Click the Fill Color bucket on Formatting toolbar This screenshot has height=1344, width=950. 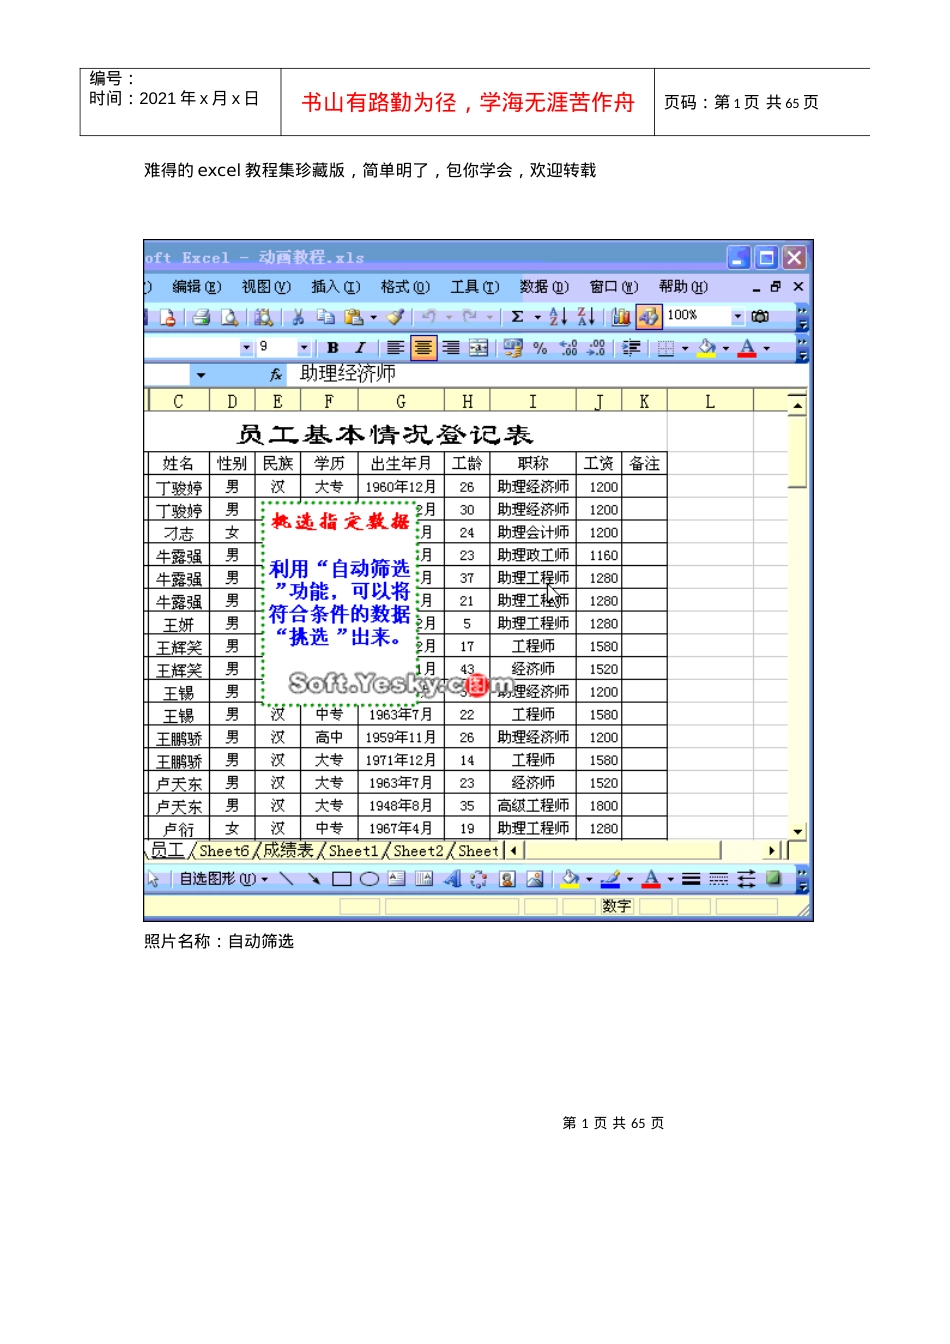pyautogui.click(x=707, y=348)
